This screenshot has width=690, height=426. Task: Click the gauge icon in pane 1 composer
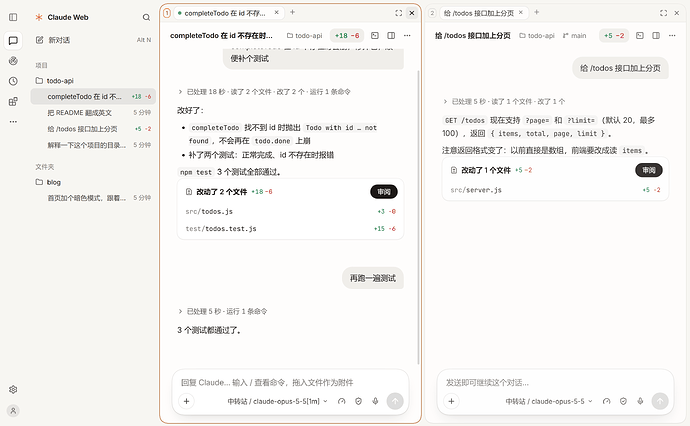(x=341, y=401)
